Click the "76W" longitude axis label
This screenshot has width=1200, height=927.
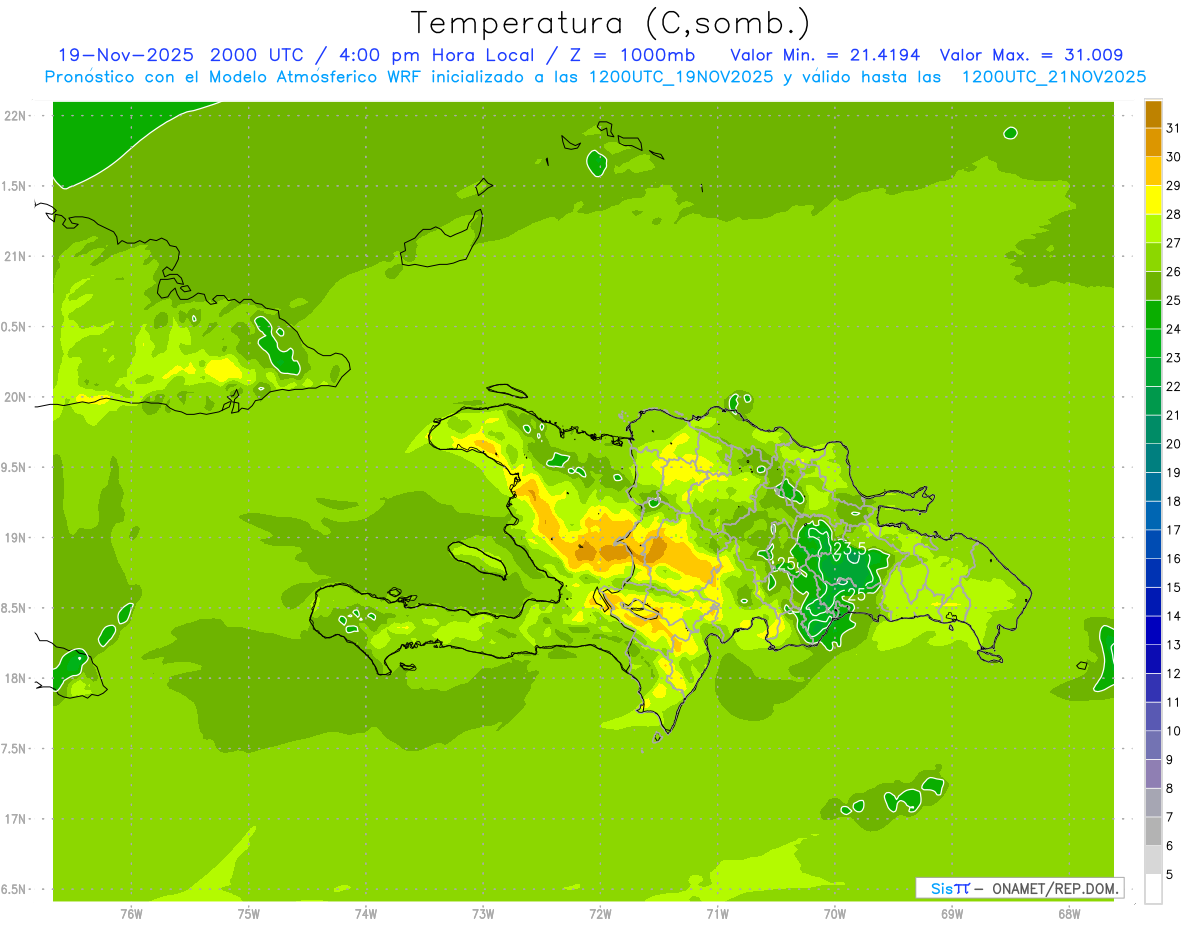click(x=131, y=914)
